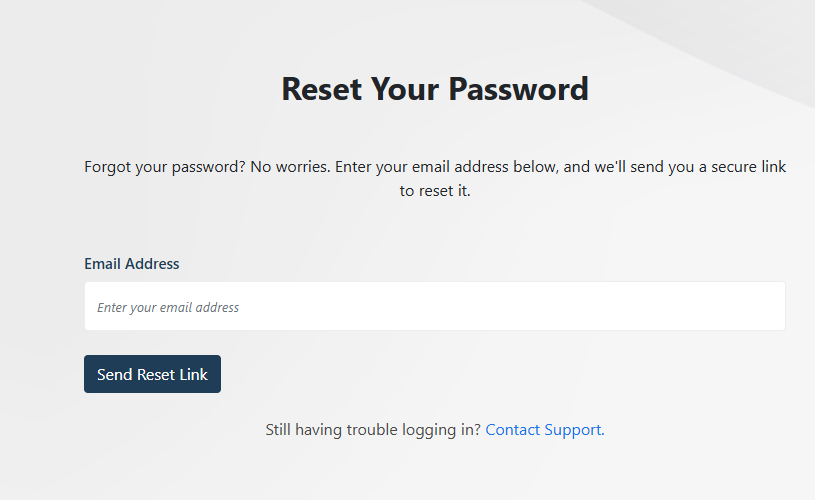Viewport: 815px width, 500px height.
Task: Click the 'Enter your email address' placeholder
Action: tap(168, 307)
